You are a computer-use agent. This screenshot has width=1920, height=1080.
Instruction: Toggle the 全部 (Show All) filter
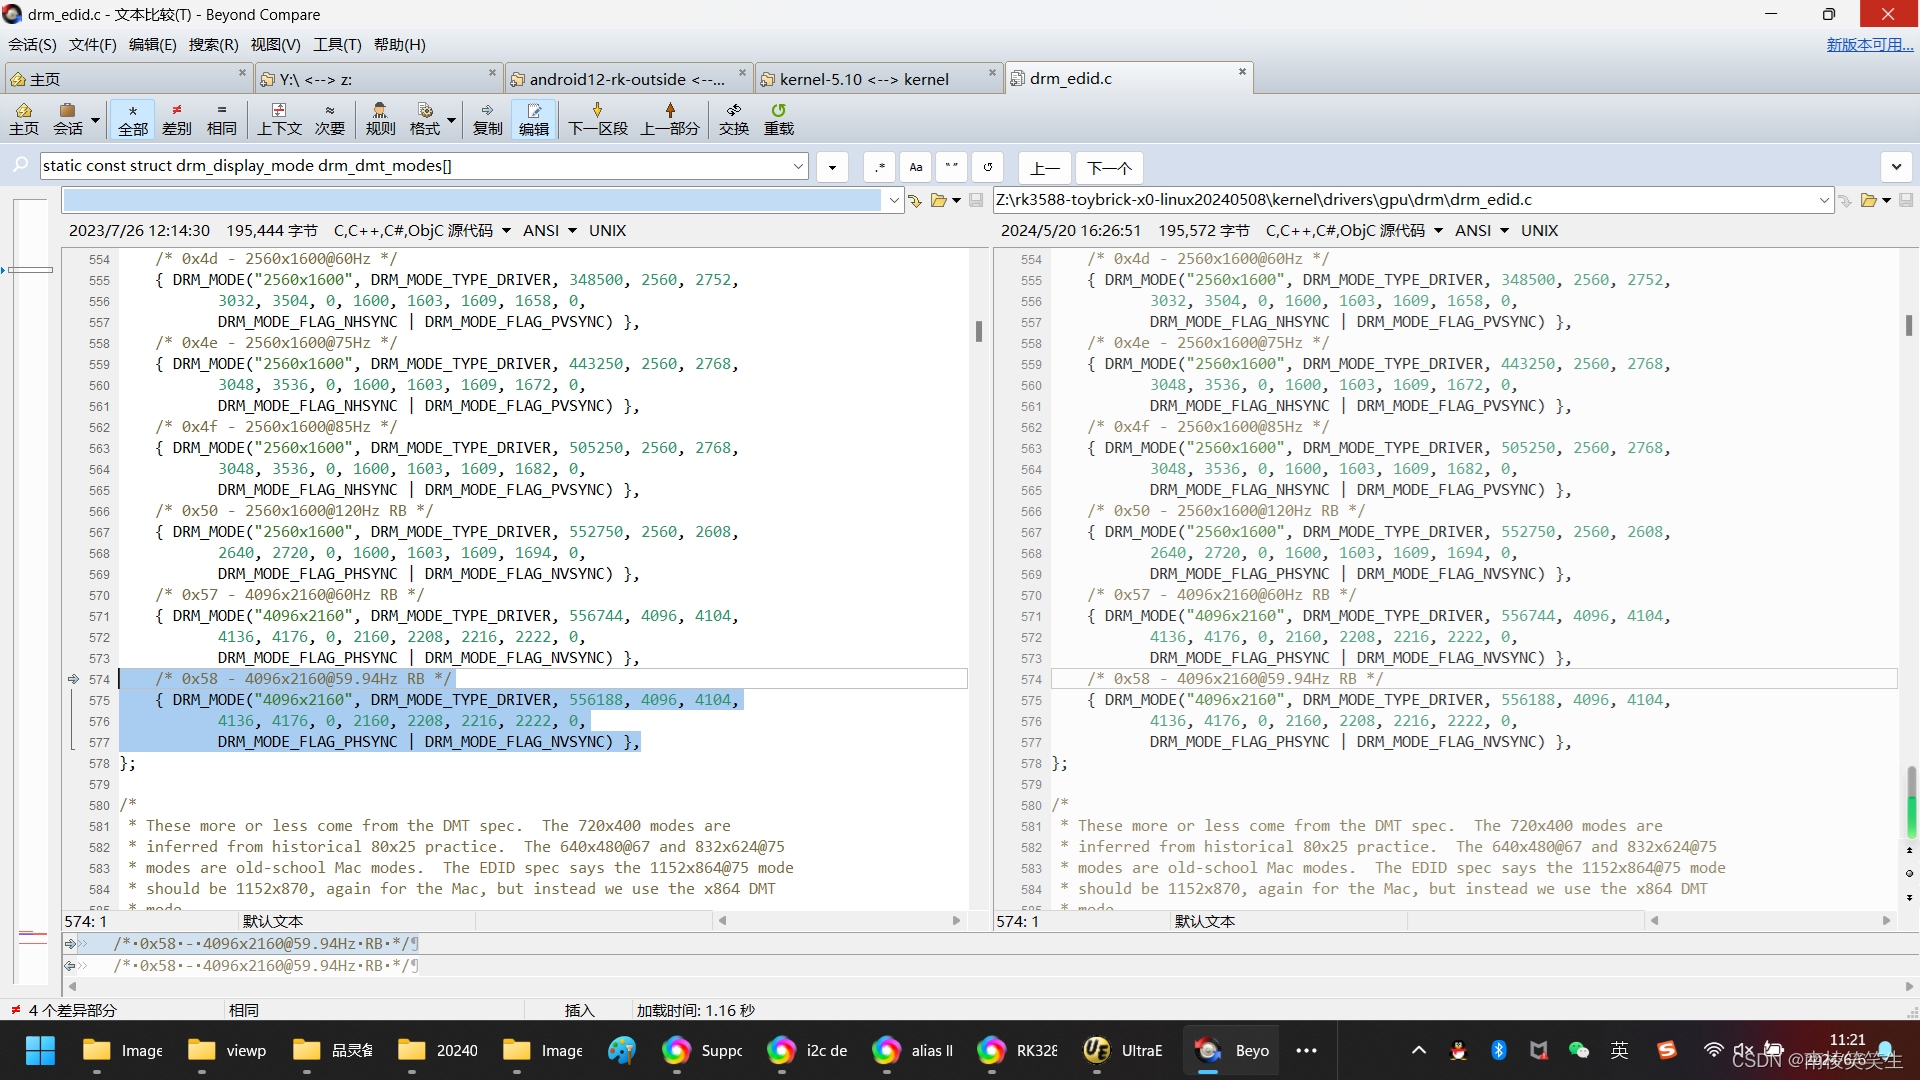[x=133, y=118]
